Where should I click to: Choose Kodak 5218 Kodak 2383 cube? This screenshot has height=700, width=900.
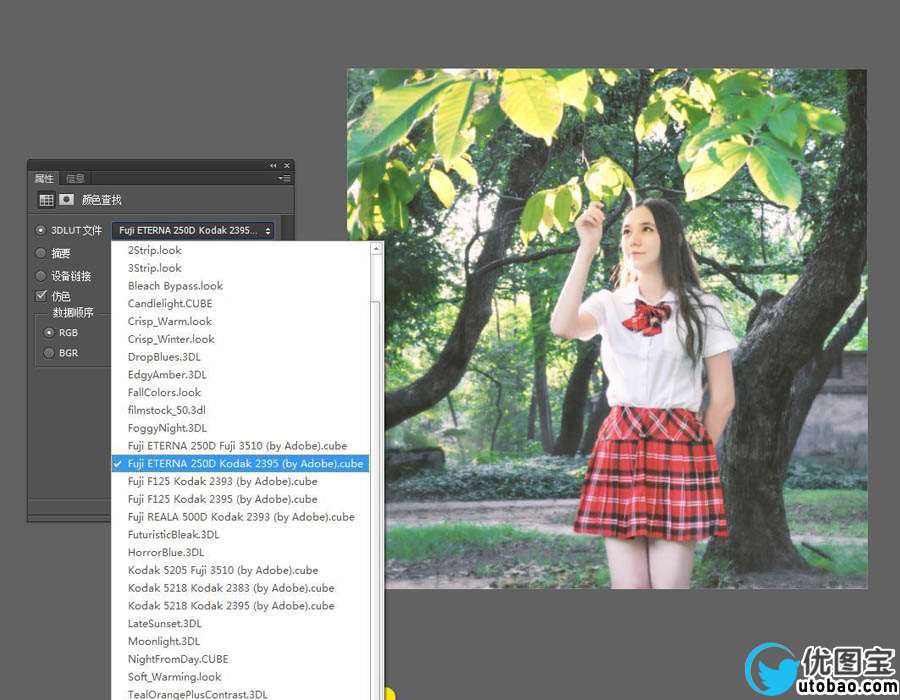pyautogui.click(x=240, y=588)
